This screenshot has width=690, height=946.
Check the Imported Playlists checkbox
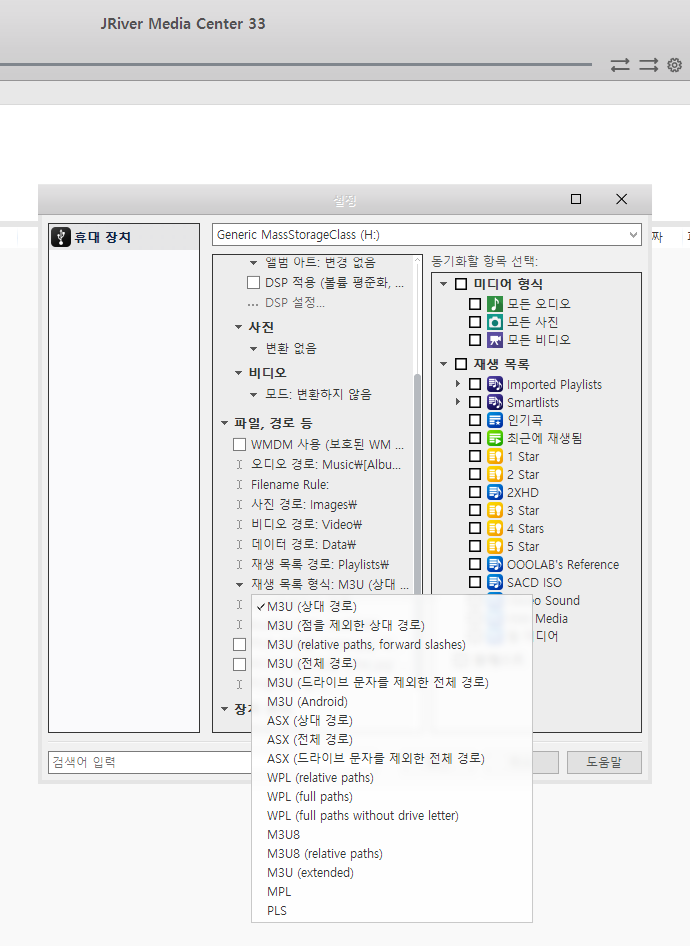tap(475, 384)
